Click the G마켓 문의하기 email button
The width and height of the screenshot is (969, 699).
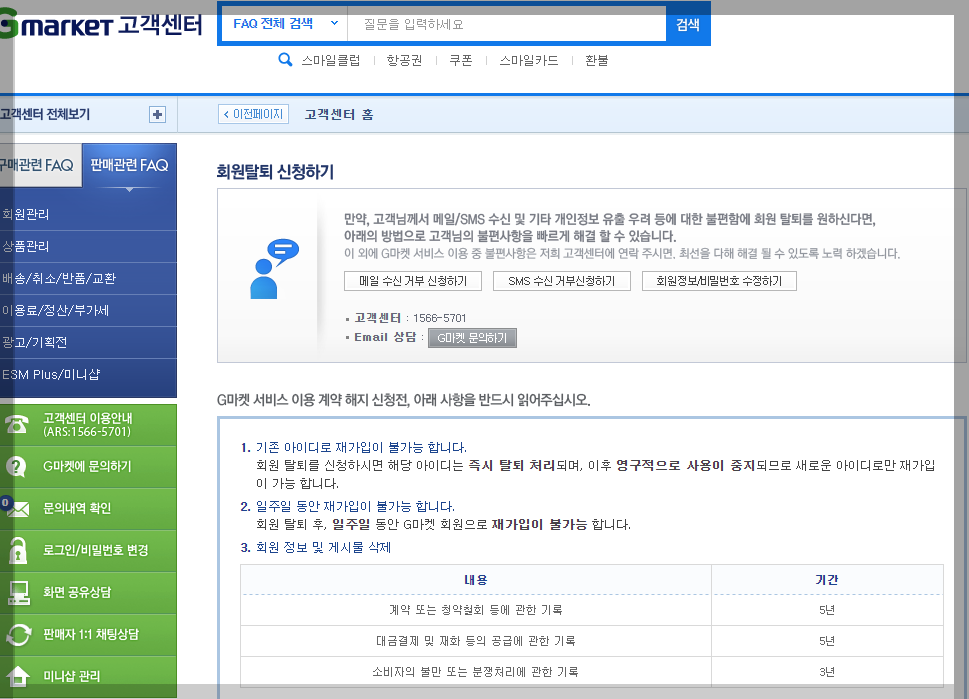tap(472, 338)
